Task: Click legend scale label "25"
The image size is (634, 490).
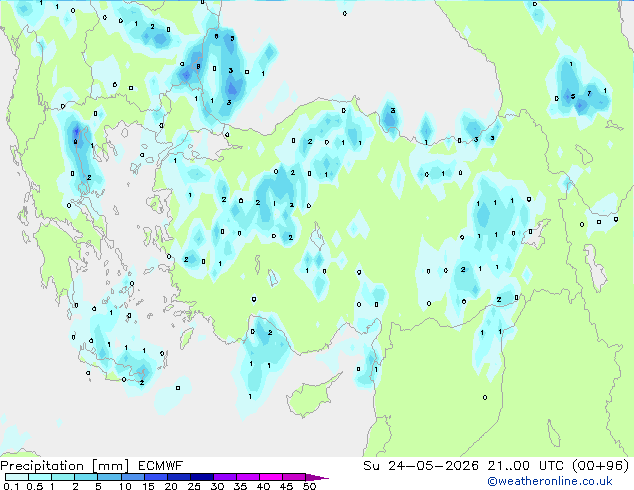Action: coord(194,486)
